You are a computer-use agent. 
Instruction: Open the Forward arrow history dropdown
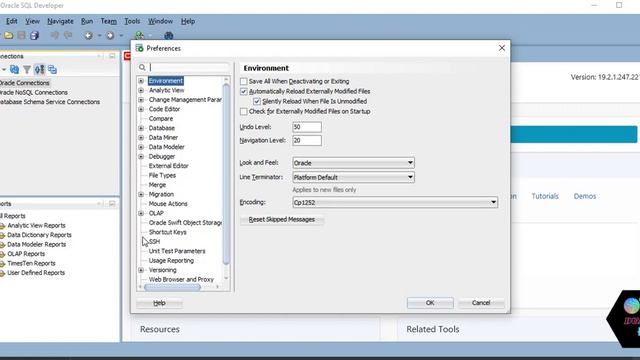pyautogui.click(x=121, y=36)
